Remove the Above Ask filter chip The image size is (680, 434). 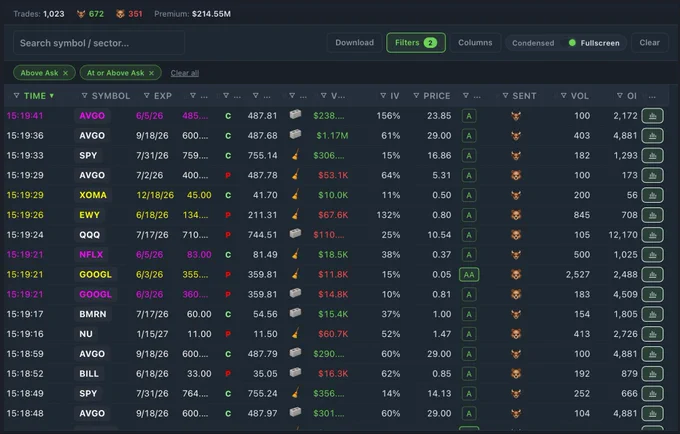point(65,73)
